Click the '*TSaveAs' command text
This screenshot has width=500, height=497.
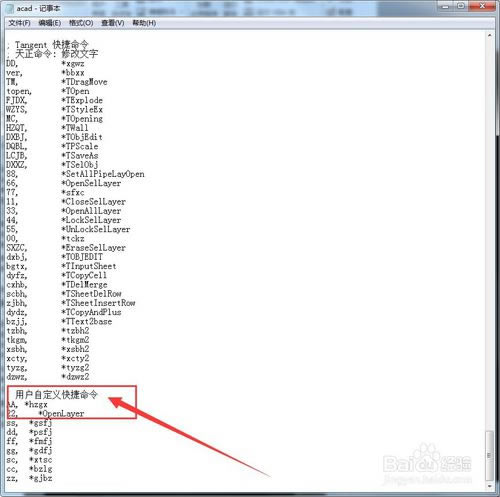80,155
